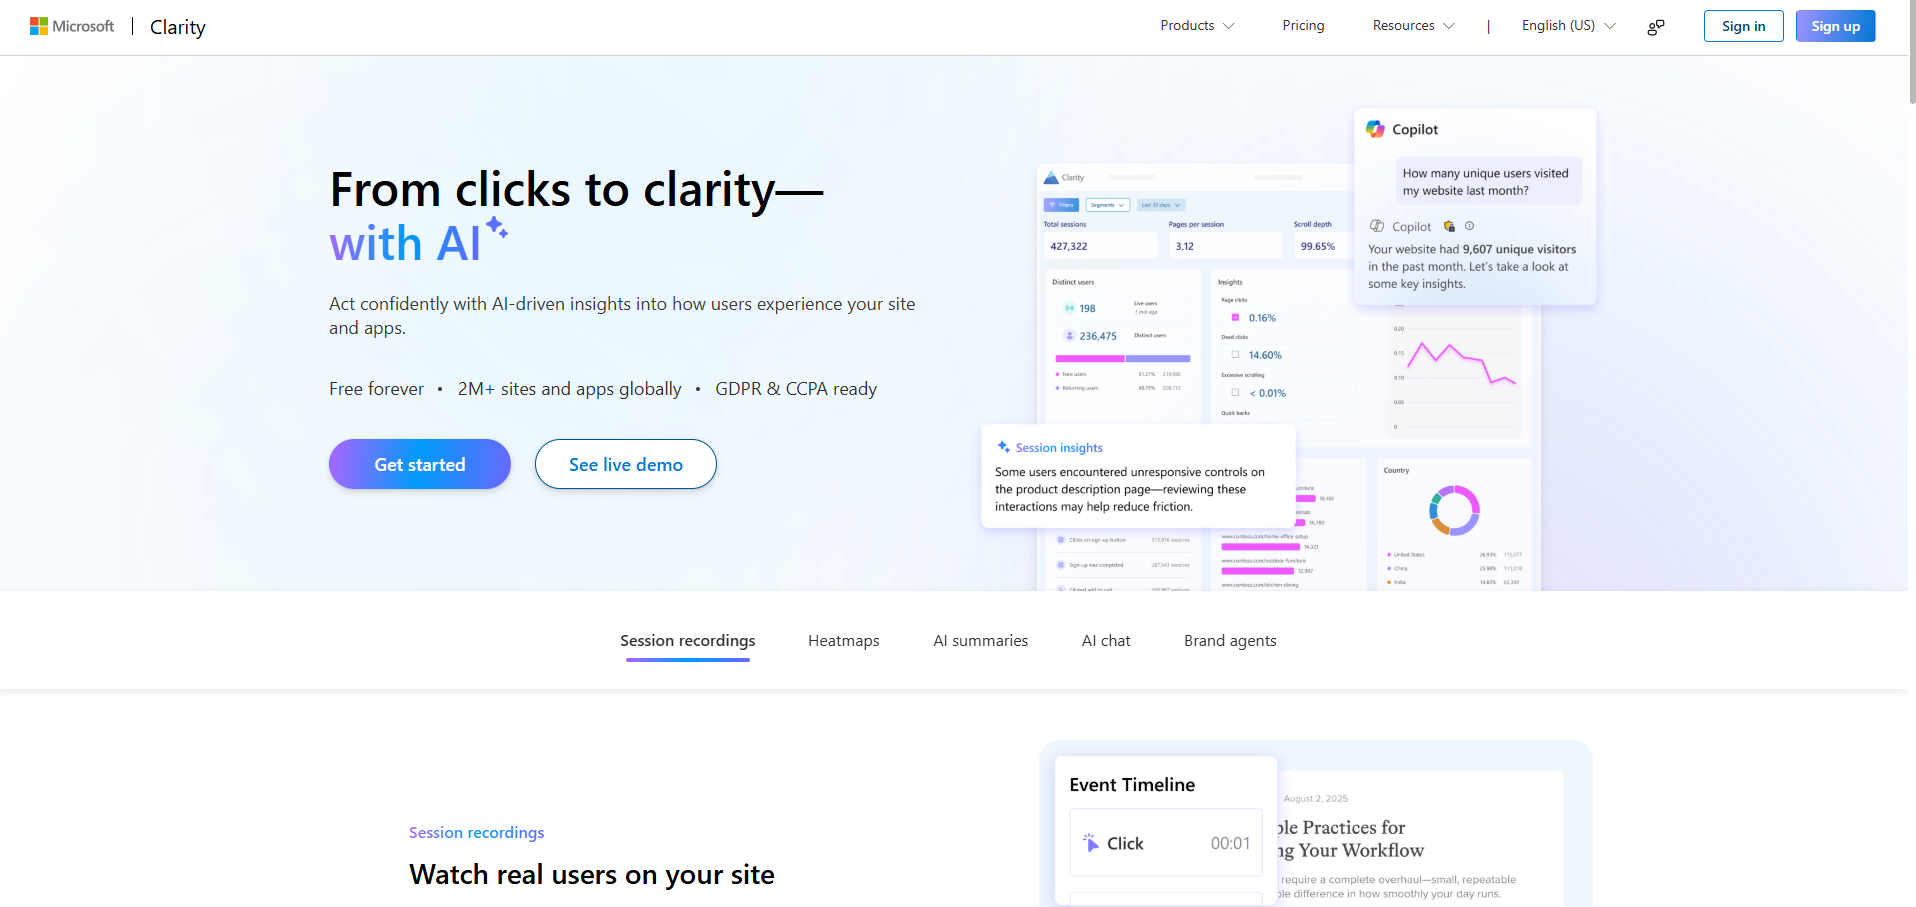Uncheck the Rage clicks checkbox
This screenshot has width=1916, height=907.
(1236, 317)
